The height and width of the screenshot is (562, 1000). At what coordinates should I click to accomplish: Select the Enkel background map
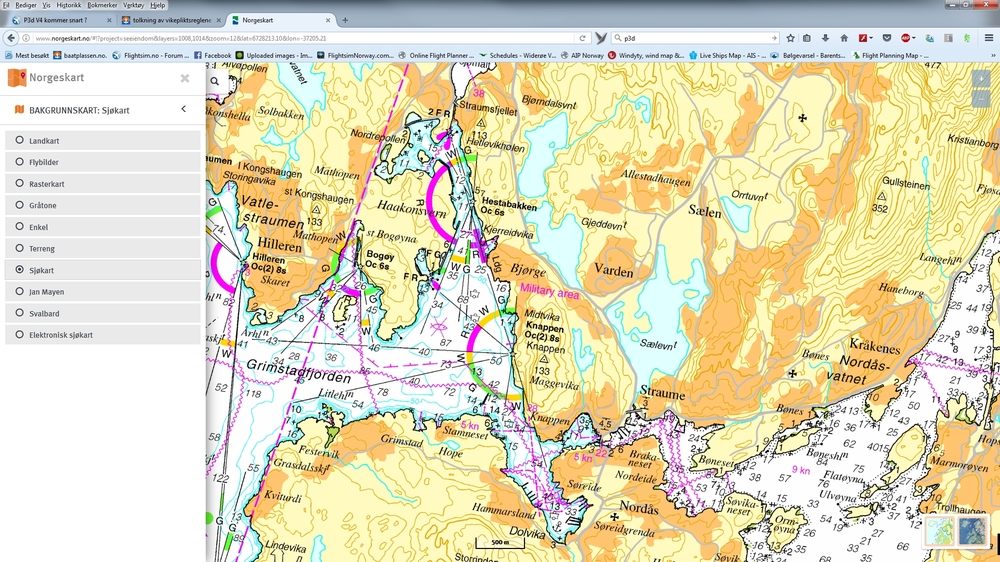[103, 226]
